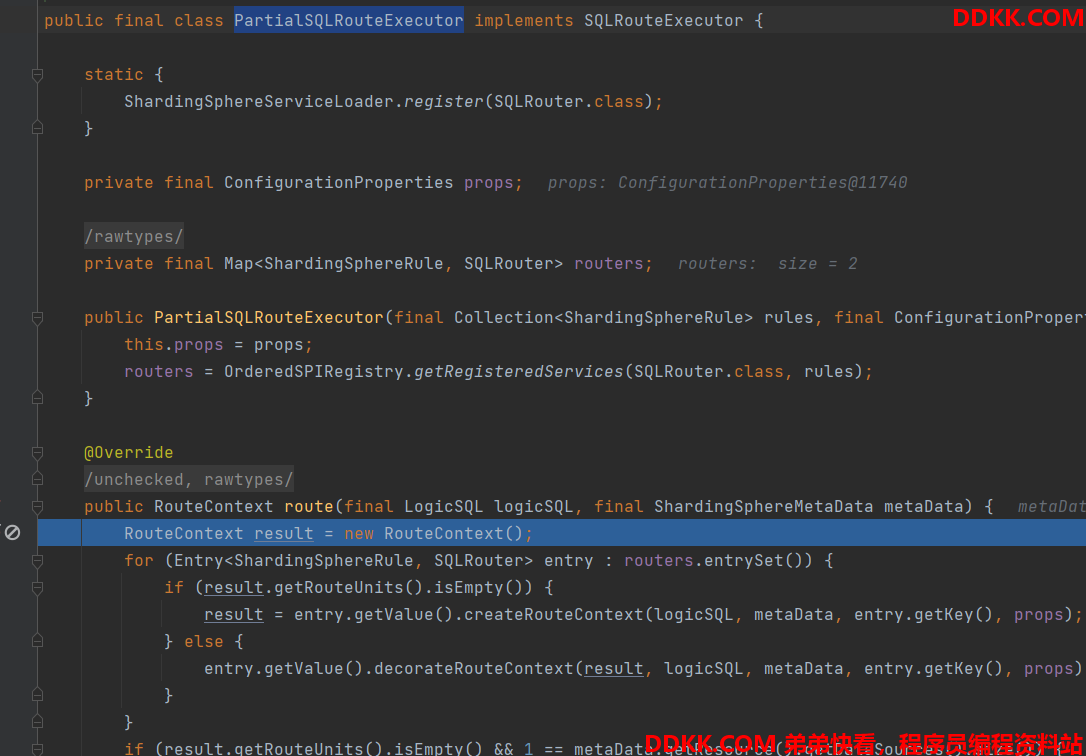Click the static keyword
The width and height of the screenshot is (1086, 756).
(x=114, y=75)
